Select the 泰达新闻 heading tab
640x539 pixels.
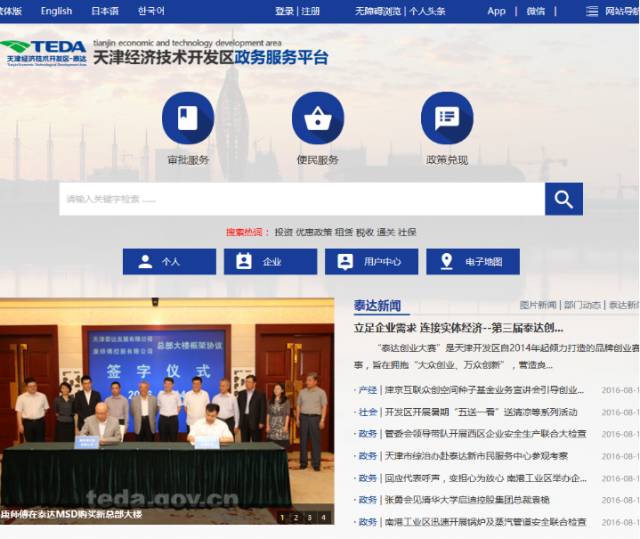pyautogui.click(x=378, y=306)
